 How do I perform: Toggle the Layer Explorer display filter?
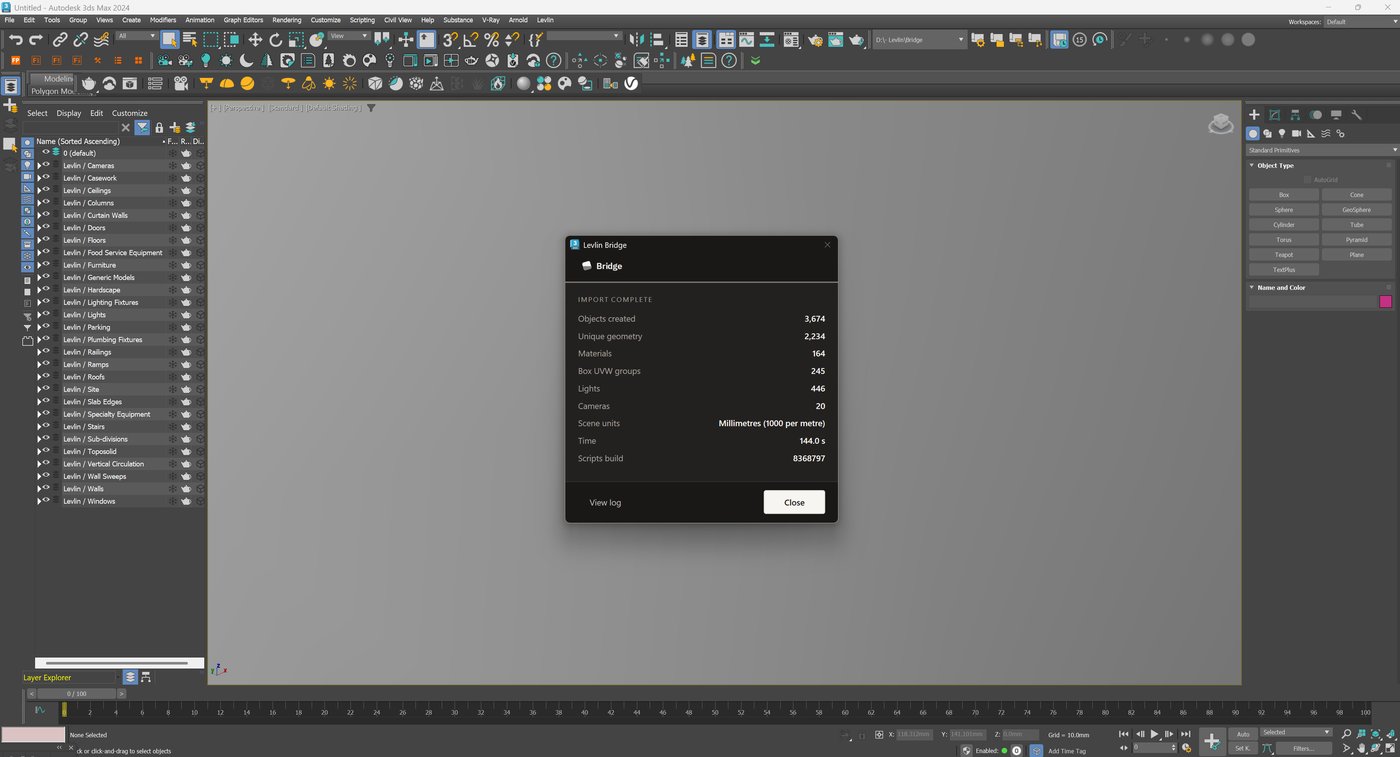point(142,128)
